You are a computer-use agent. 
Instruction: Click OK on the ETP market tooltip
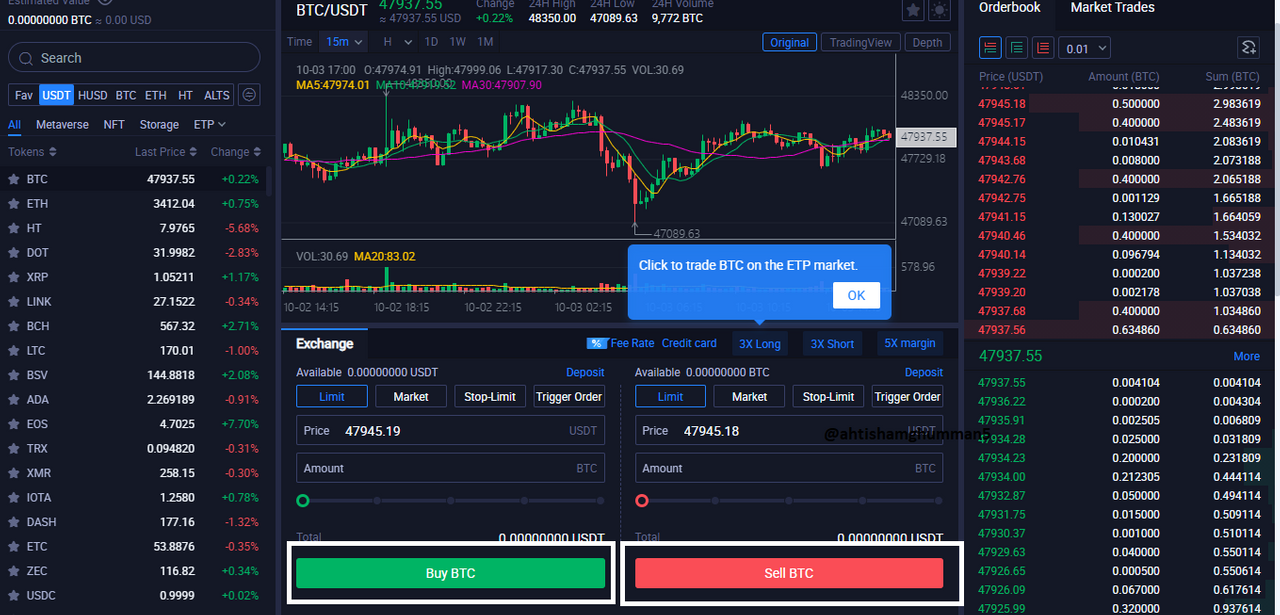coord(856,295)
